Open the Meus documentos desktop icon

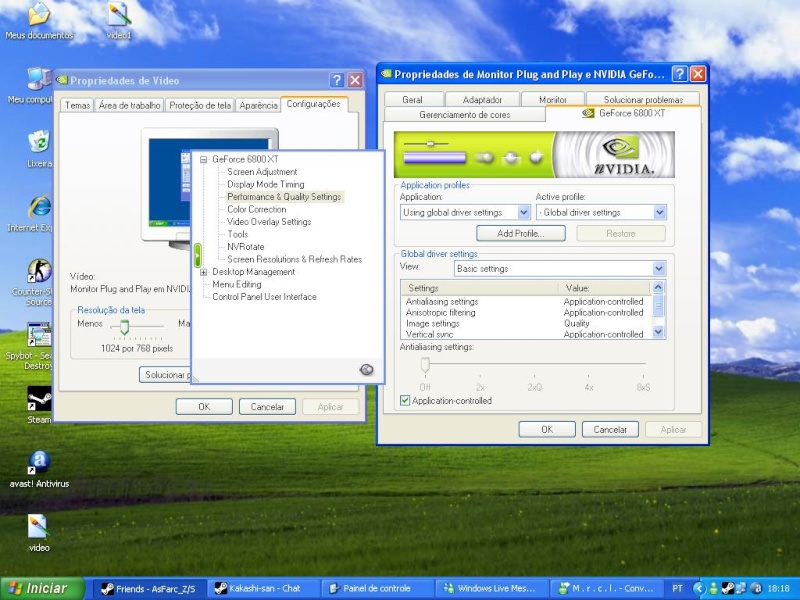tap(39, 20)
